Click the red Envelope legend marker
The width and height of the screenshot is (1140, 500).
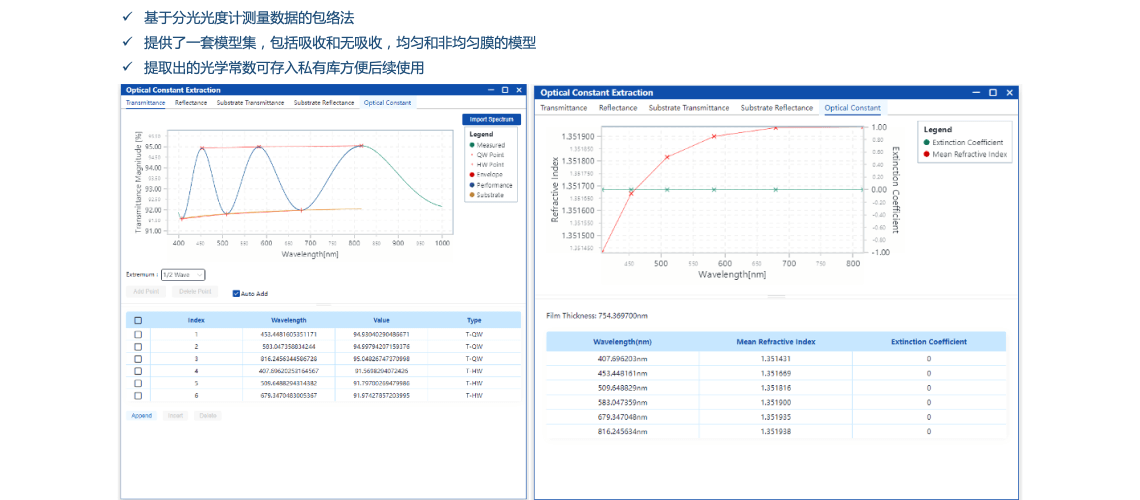[x=471, y=176]
